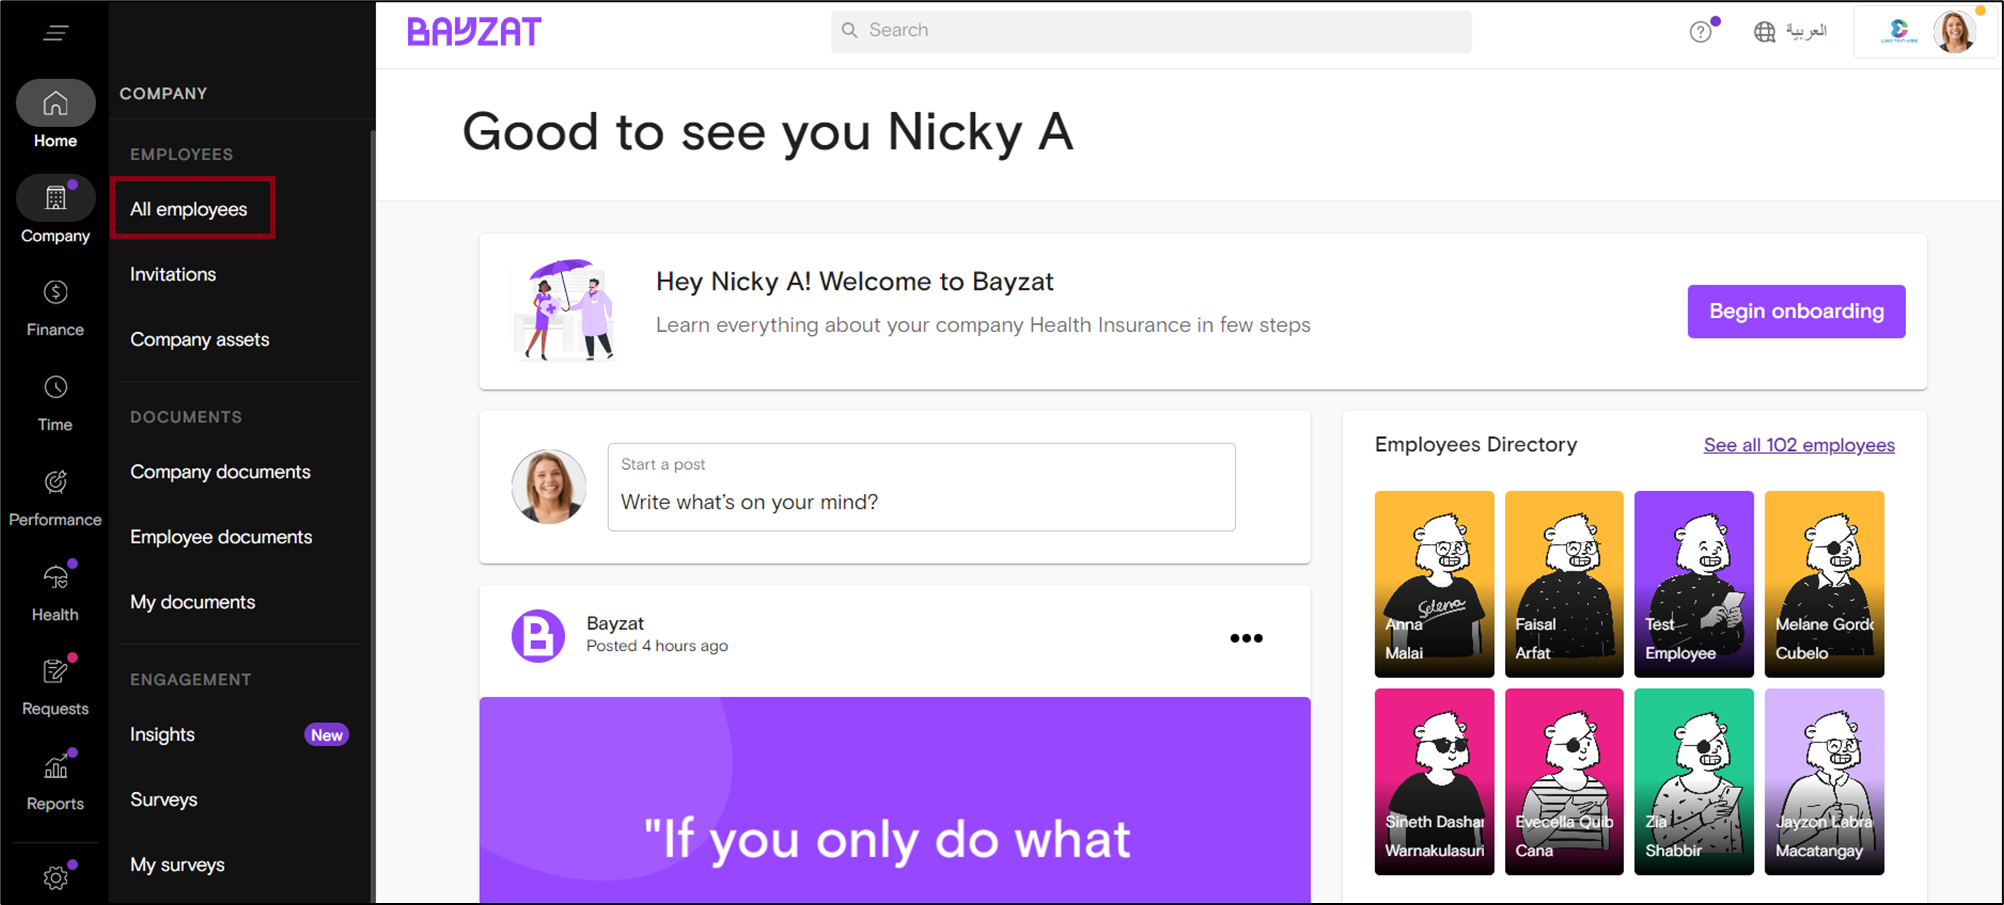
Task: Open Test Employee card
Action: click(1694, 584)
